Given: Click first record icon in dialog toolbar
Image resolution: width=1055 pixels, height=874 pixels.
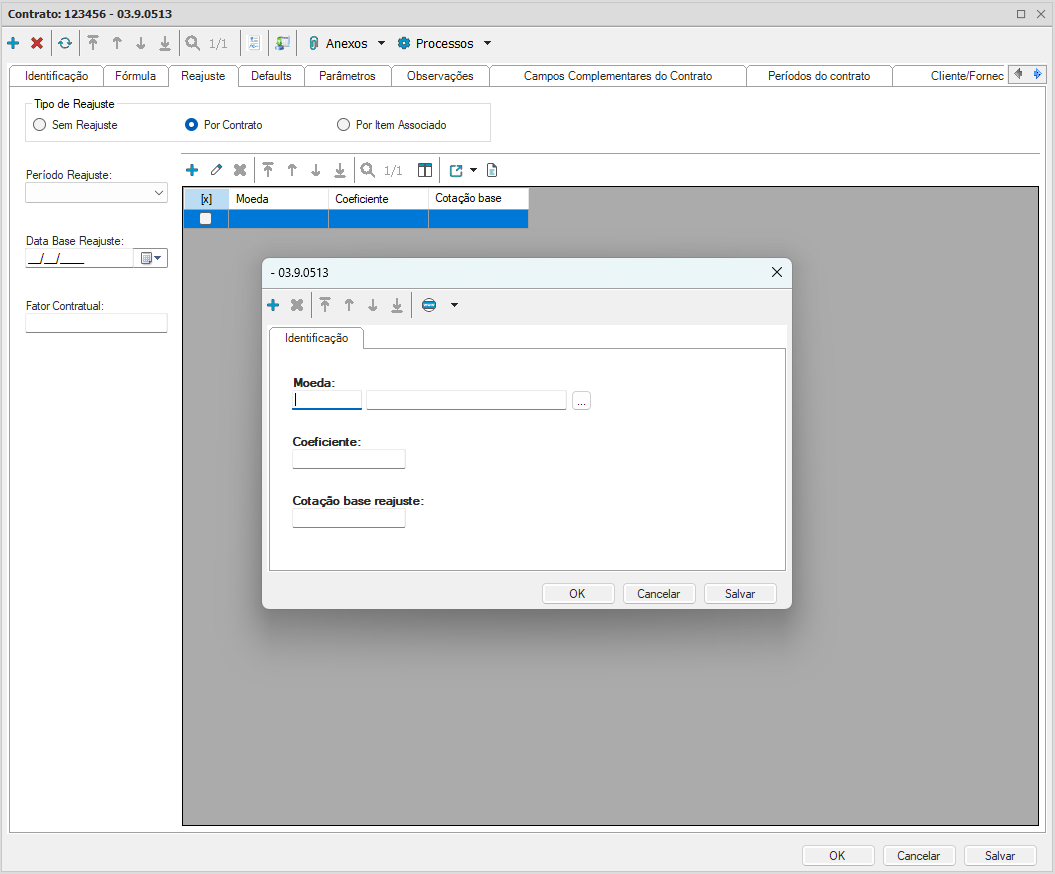Looking at the screenshot, I should pyautogui.click(x=325, y=305).
